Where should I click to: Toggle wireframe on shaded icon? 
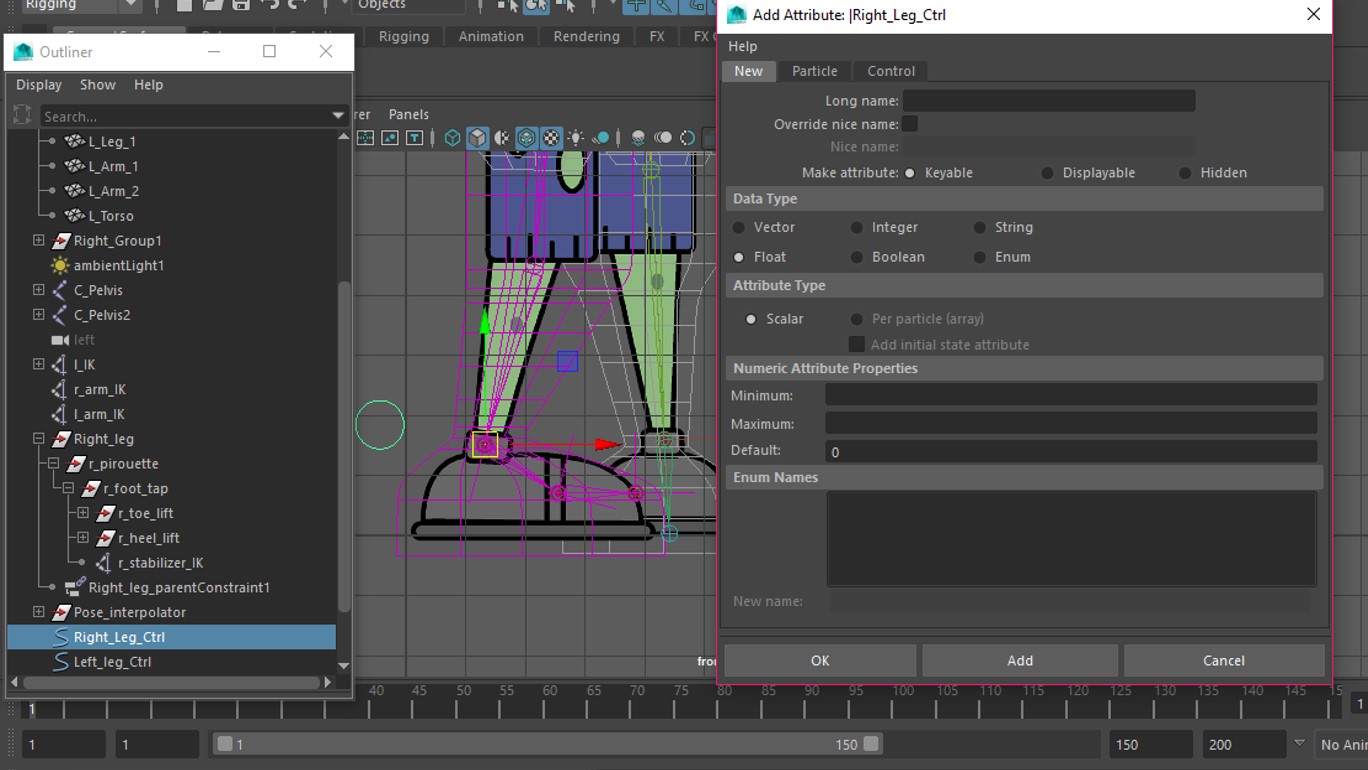[x=526, y=138]
